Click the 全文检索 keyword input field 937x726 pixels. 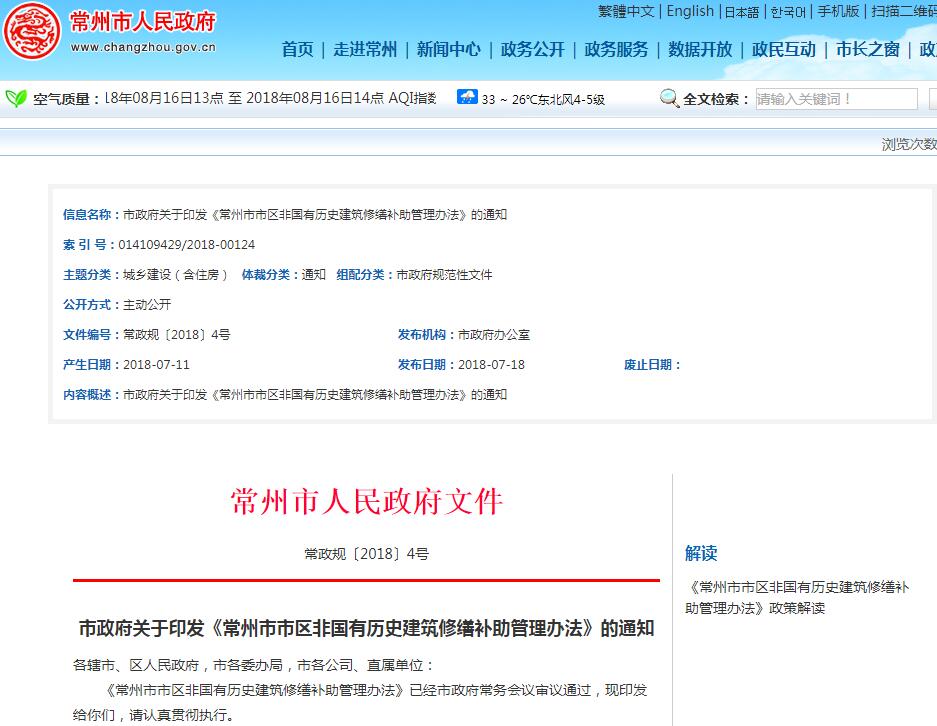(836, 99)
